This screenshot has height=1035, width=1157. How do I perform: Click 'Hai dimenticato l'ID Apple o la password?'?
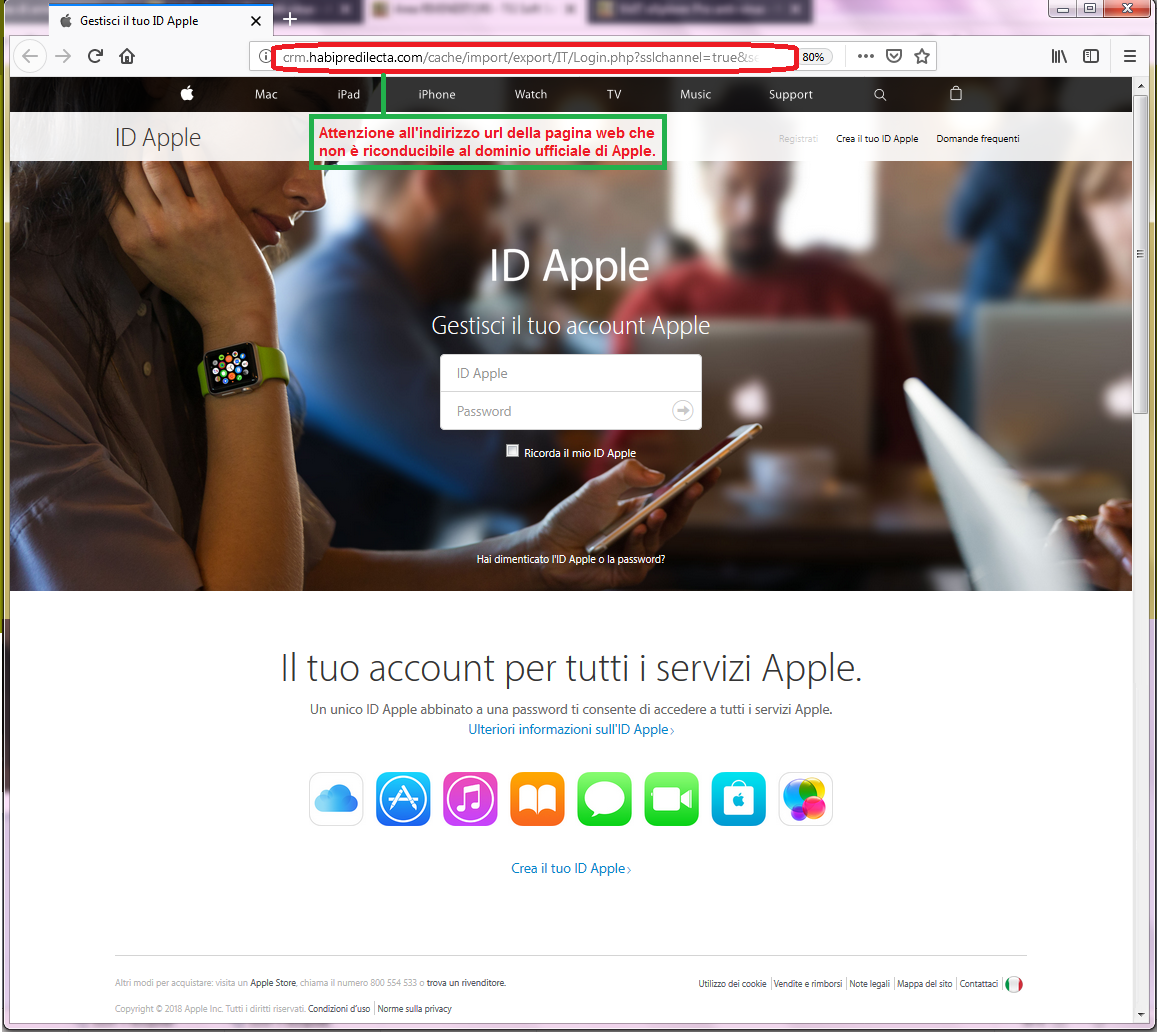[570, 559]
